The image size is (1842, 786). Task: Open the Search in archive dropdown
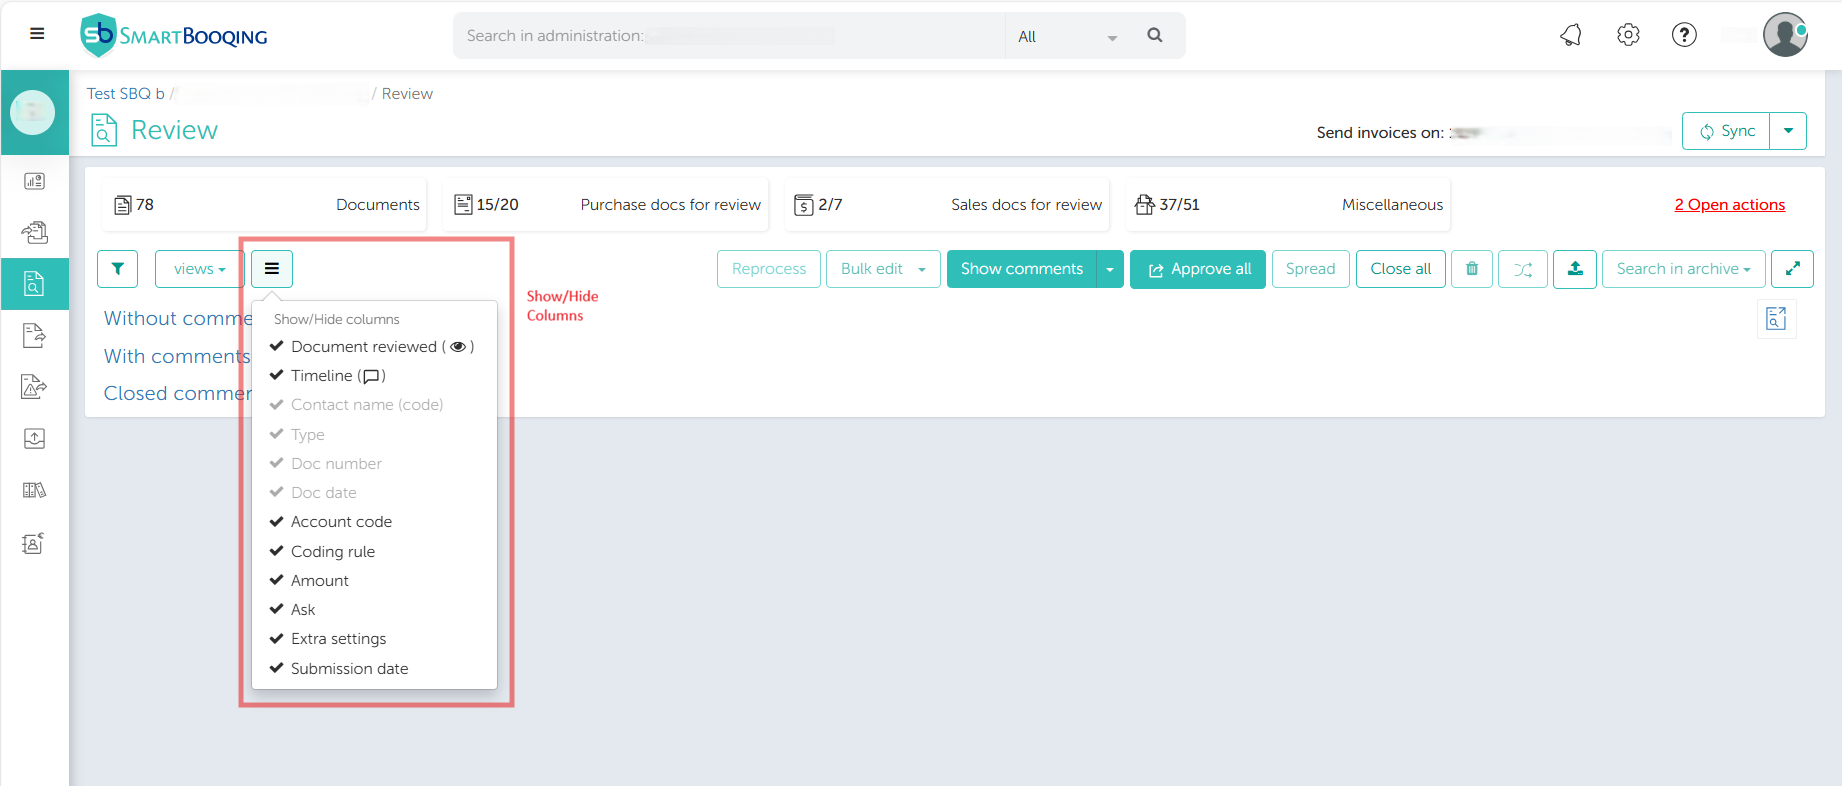click(1683, 269)
